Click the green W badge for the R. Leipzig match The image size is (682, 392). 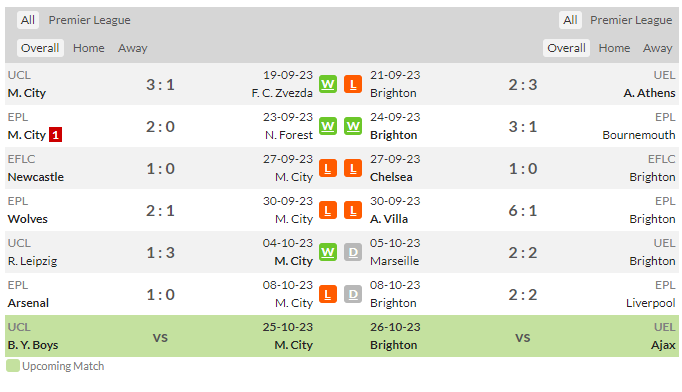328,252
